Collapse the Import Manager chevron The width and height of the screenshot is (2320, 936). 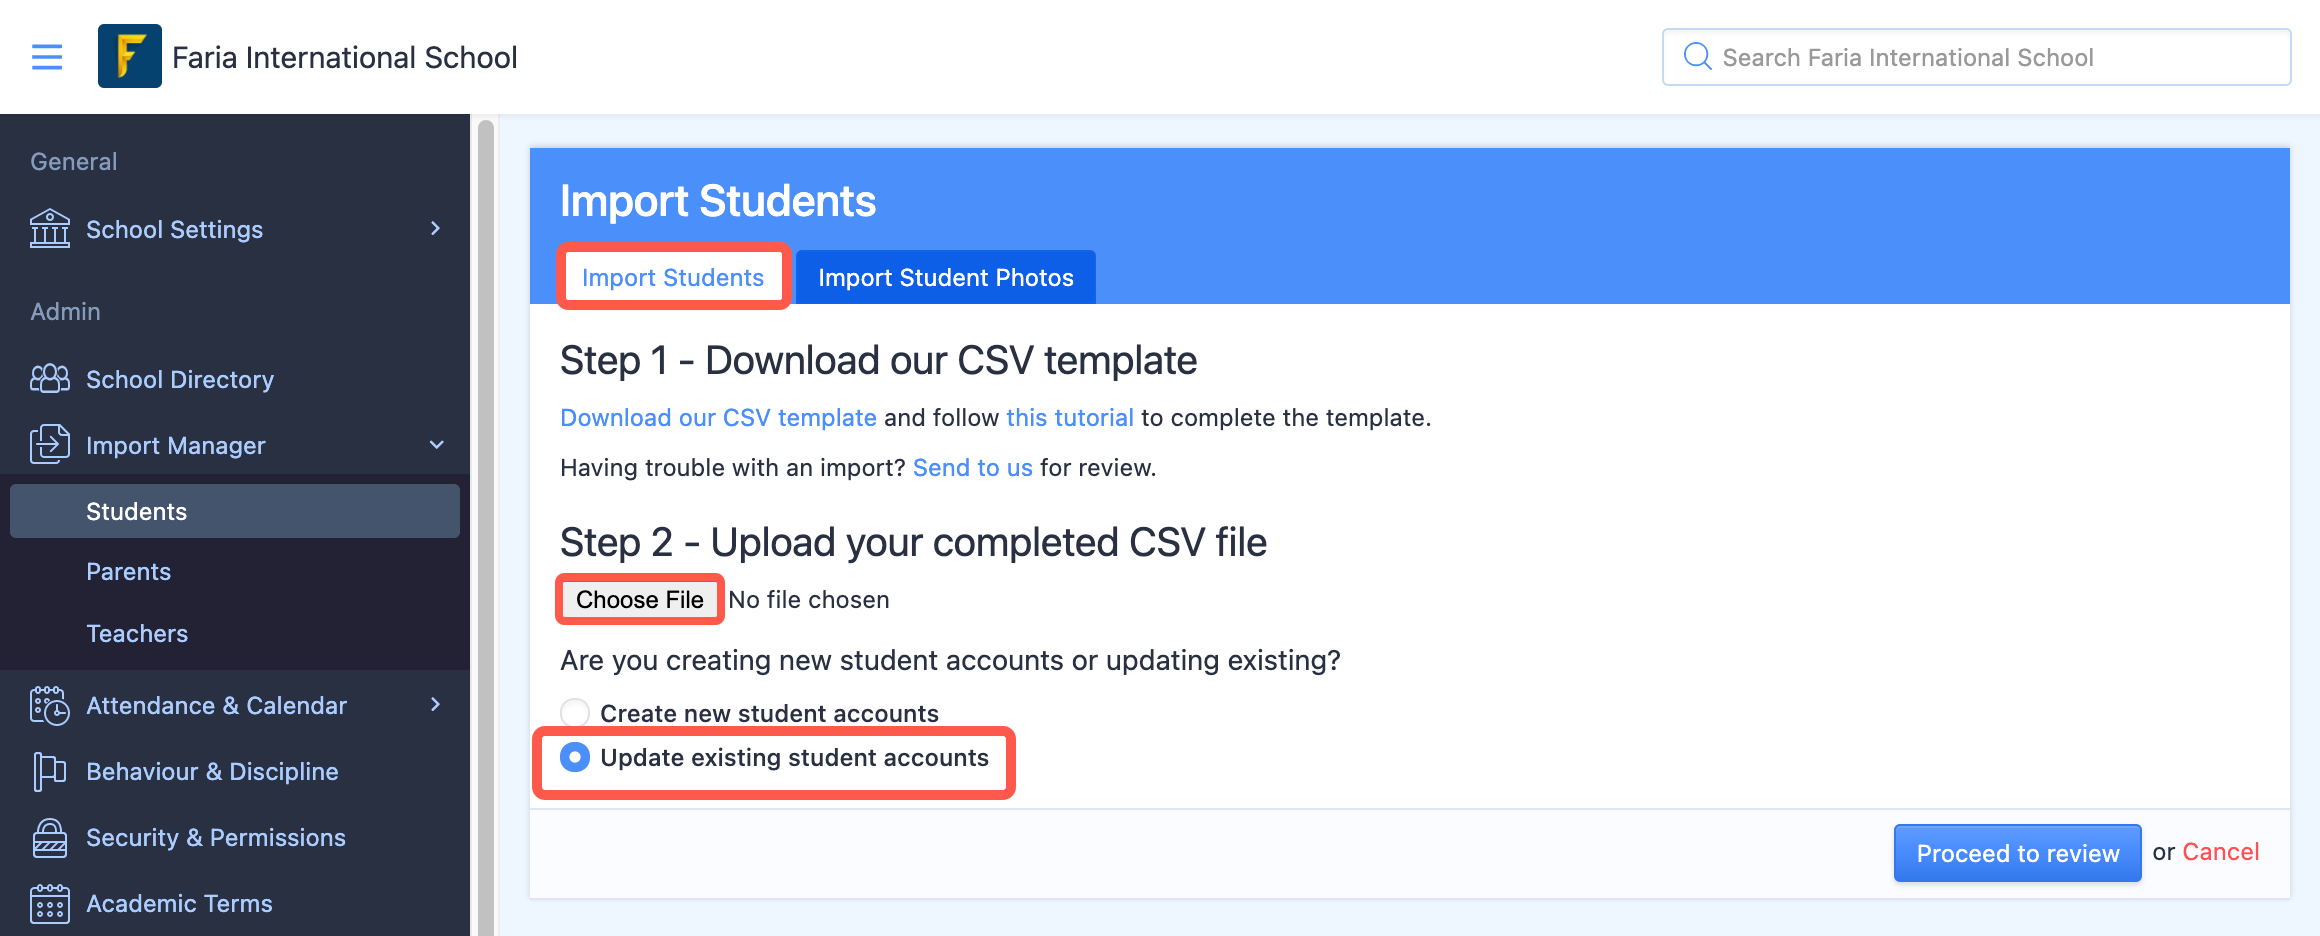coord(436,445)
